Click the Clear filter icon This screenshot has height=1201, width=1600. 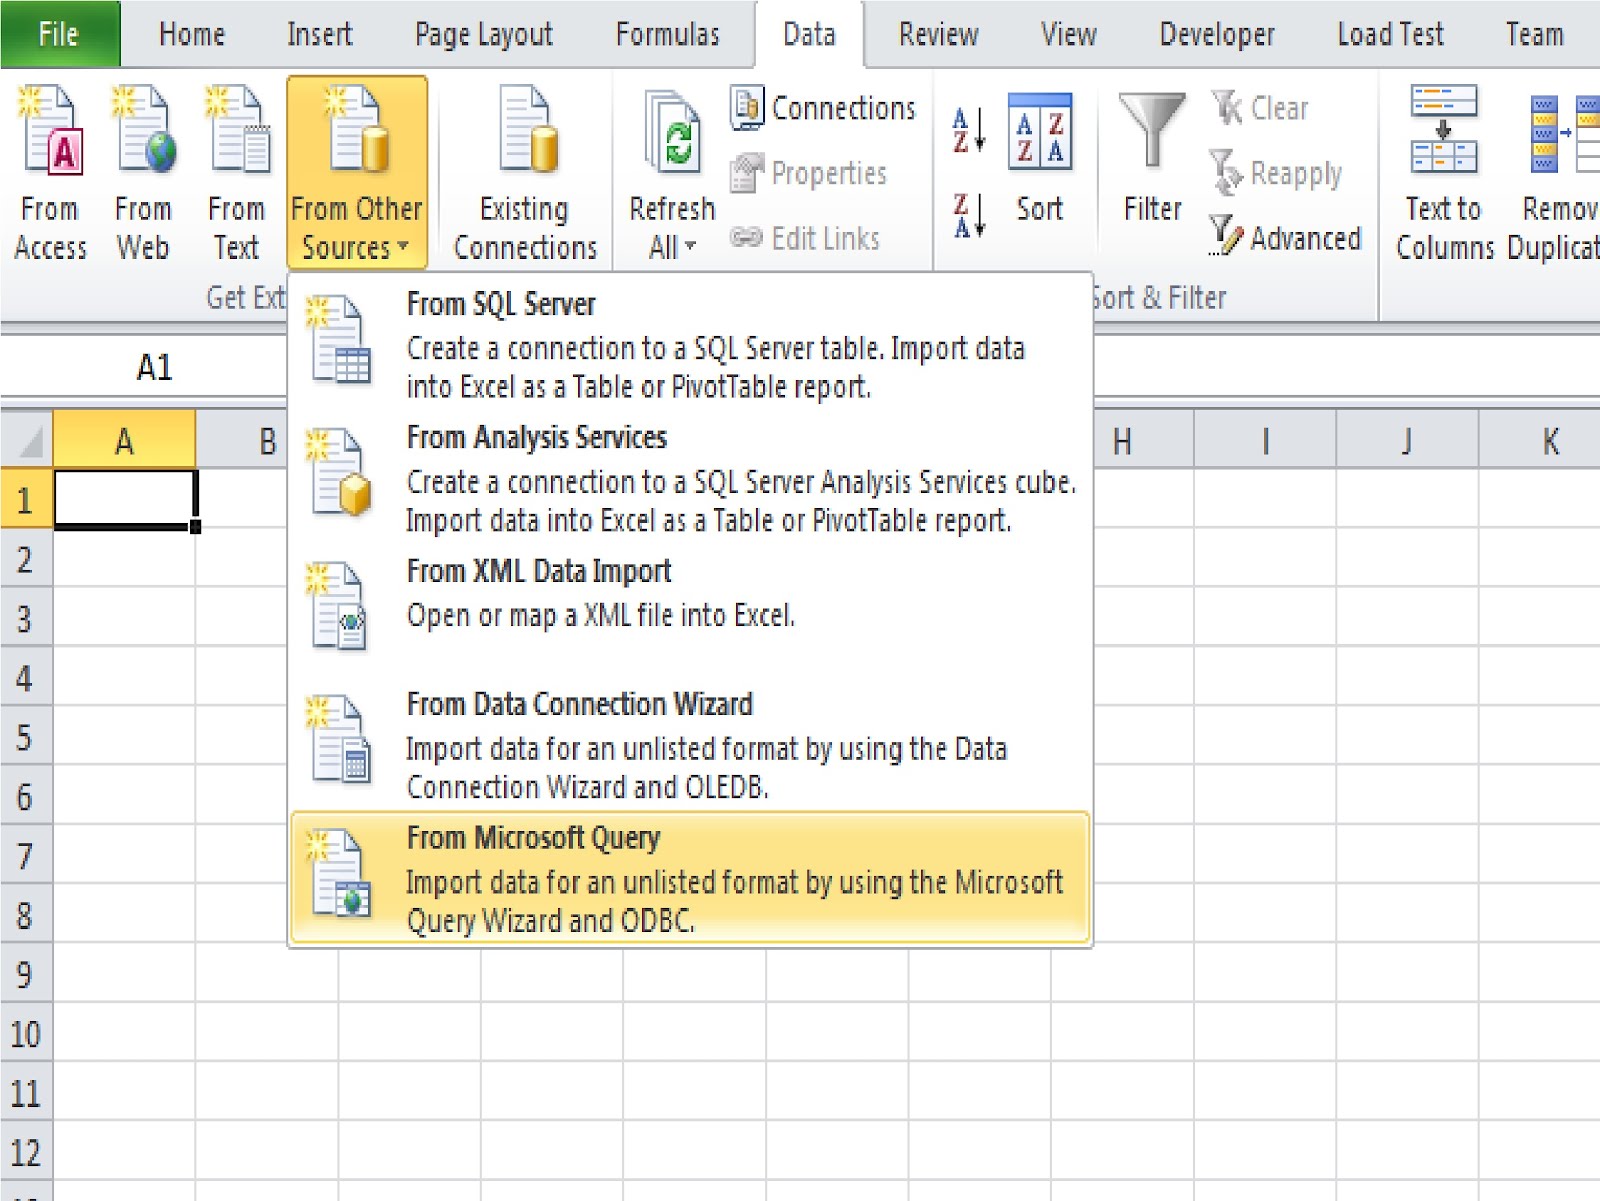1262,108
